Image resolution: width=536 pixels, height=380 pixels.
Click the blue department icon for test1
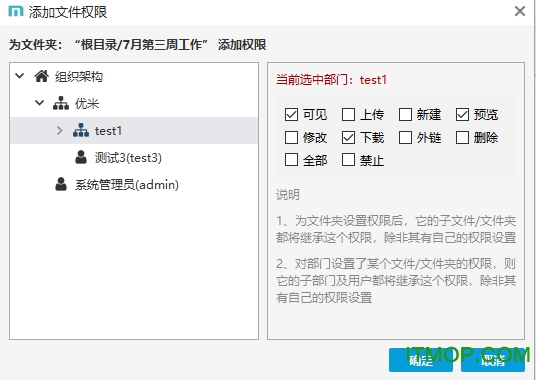point(81,131)
